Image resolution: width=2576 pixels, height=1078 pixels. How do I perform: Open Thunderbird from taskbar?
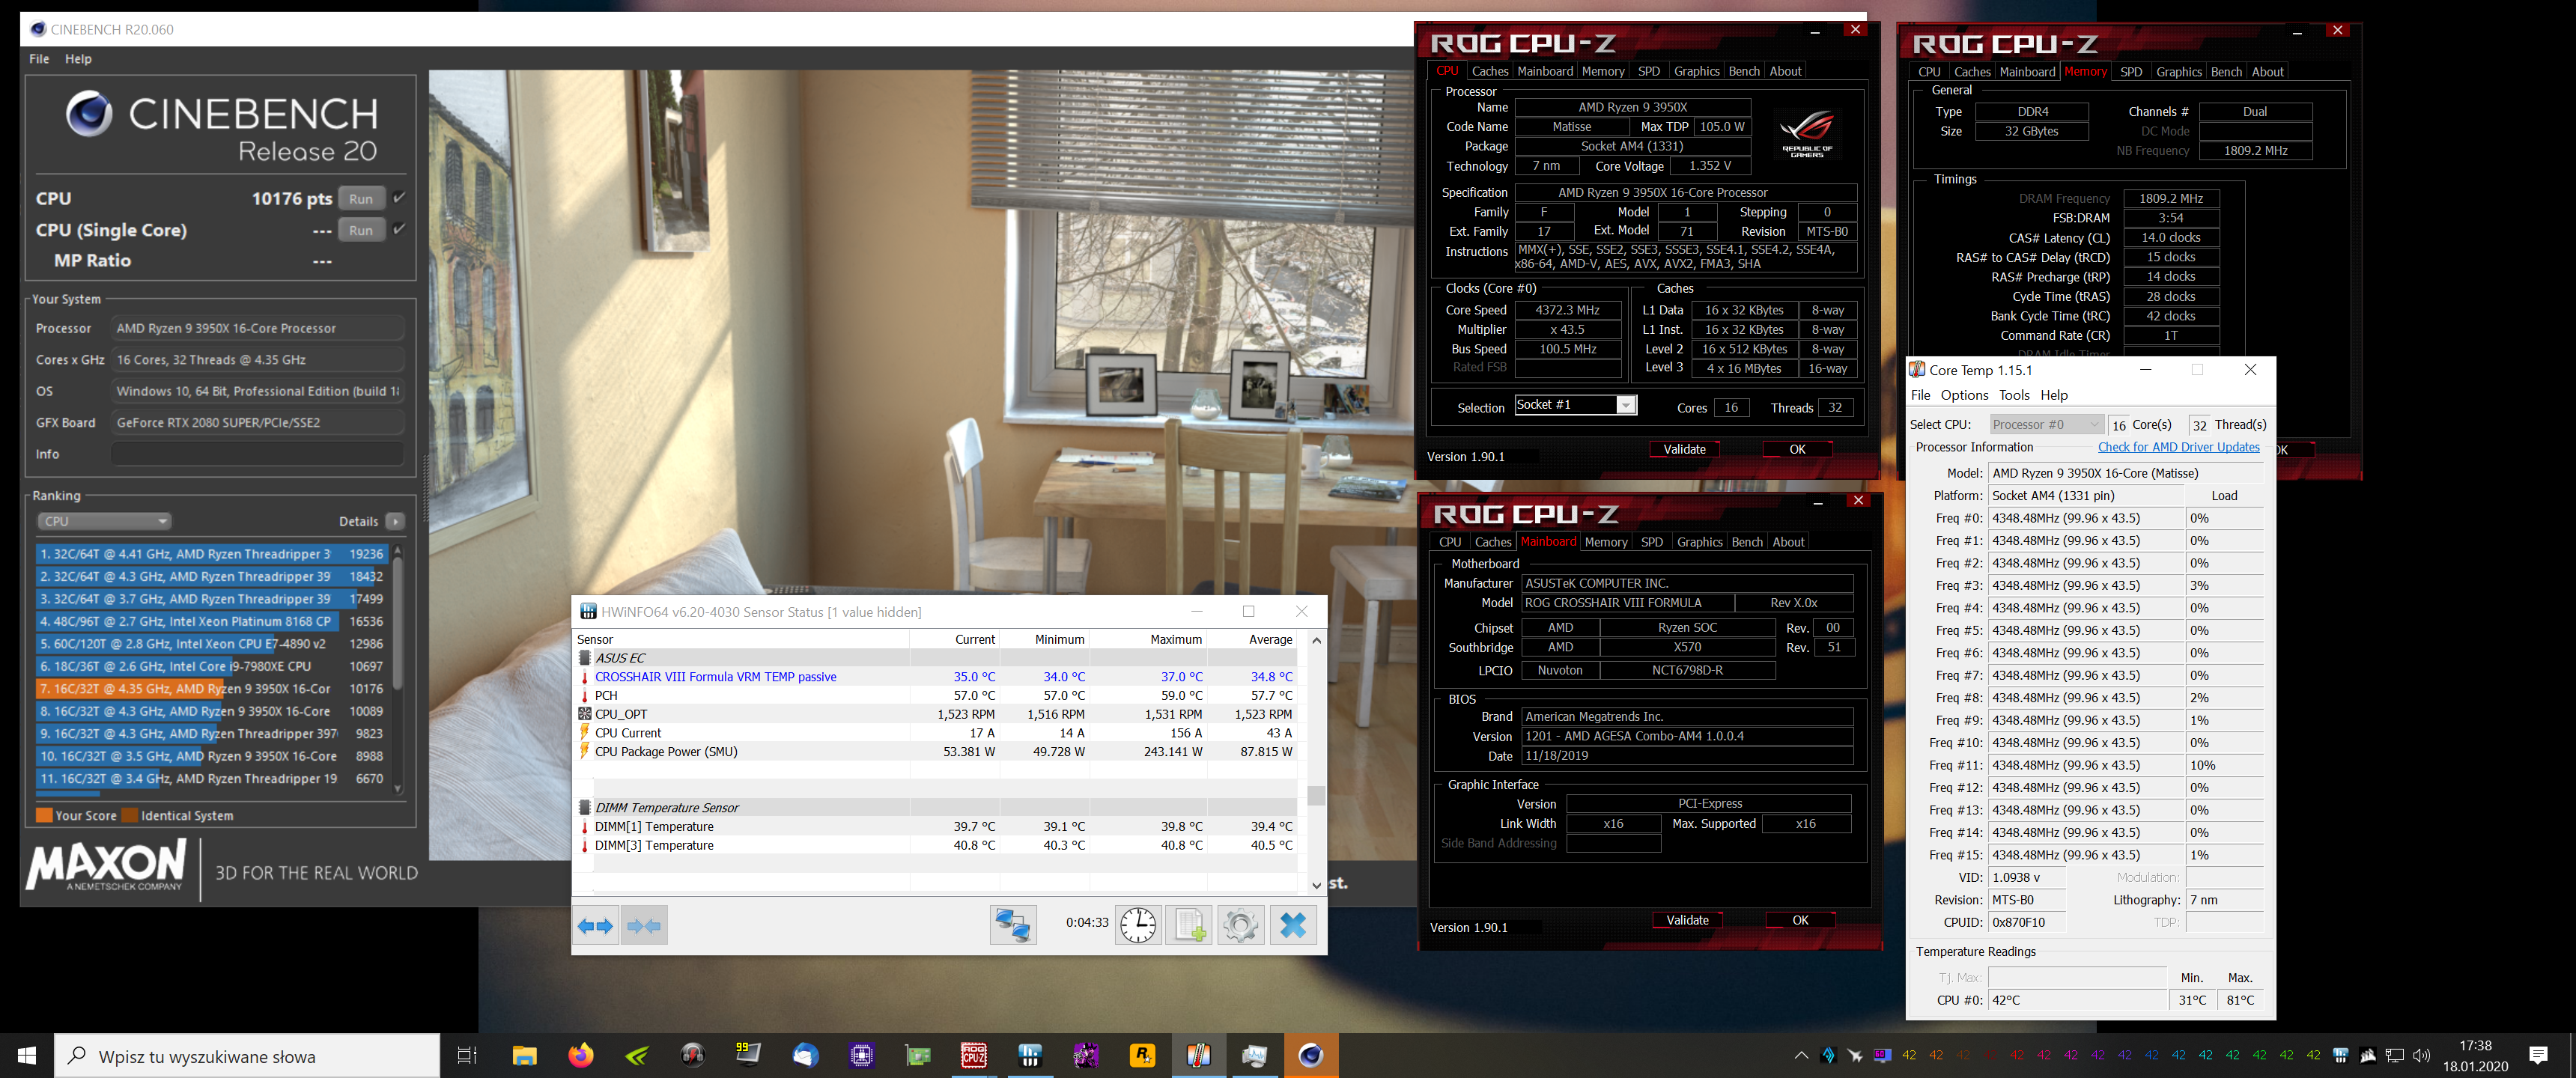[x=805, y=1055]
